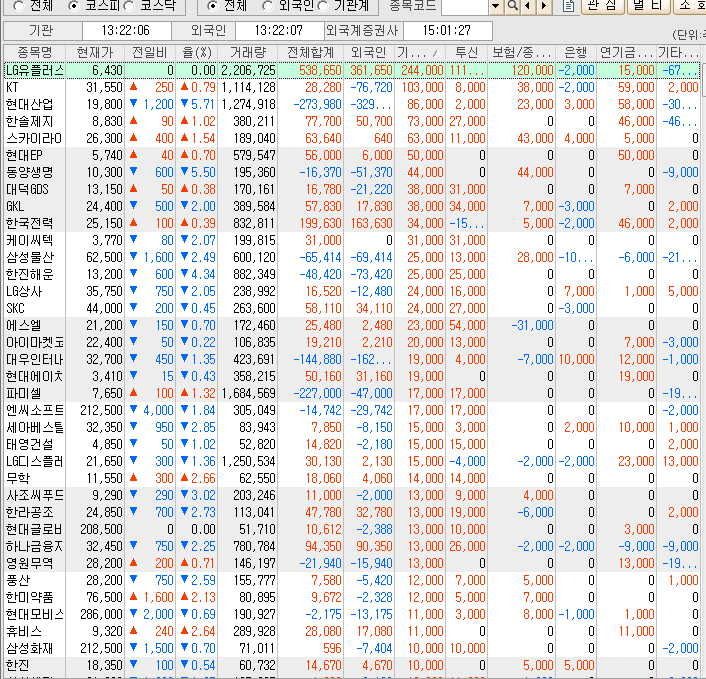Select the 한라공조 stock name
This screenshot has height=679, width=706.
tap(29, 513)
